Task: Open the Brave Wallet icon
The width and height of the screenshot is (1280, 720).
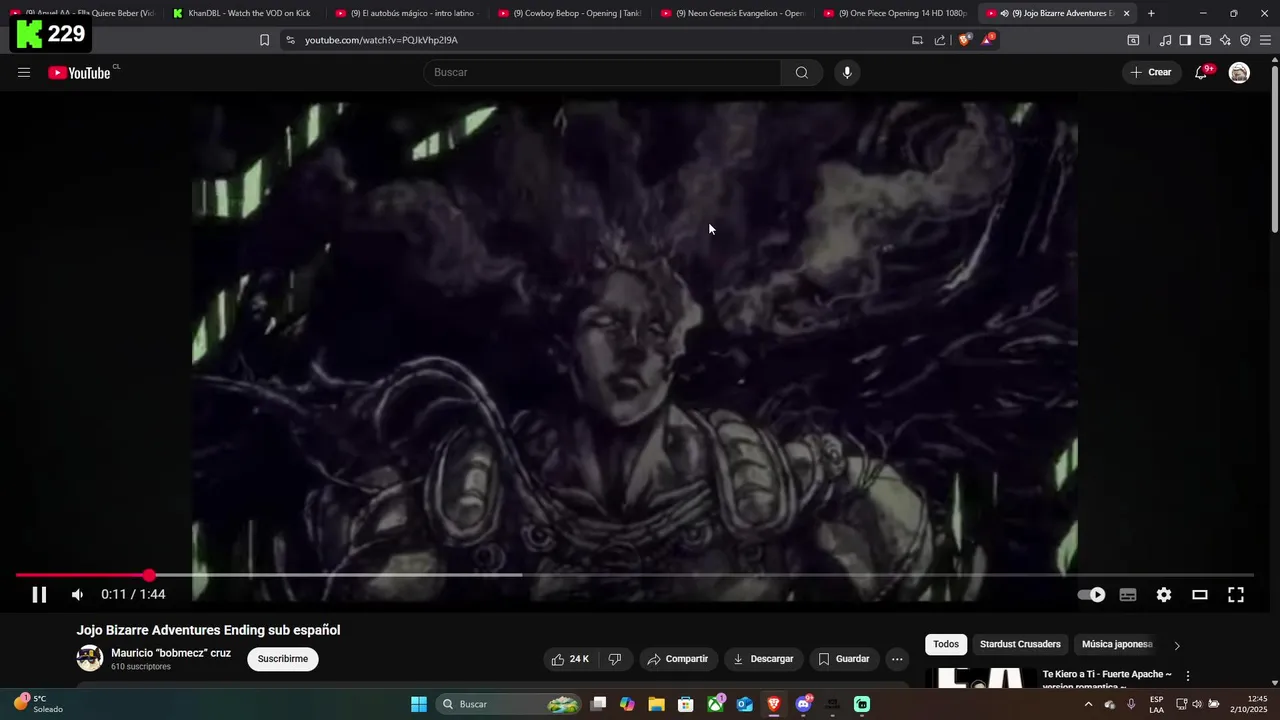Action: point(1205,40)
